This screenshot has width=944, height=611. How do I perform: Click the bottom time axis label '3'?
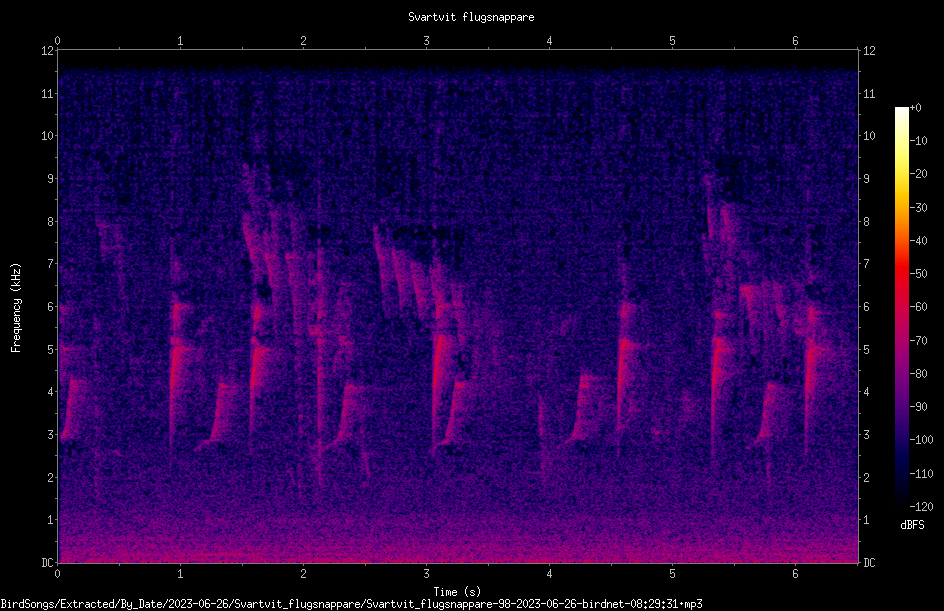tap(426, 574)
